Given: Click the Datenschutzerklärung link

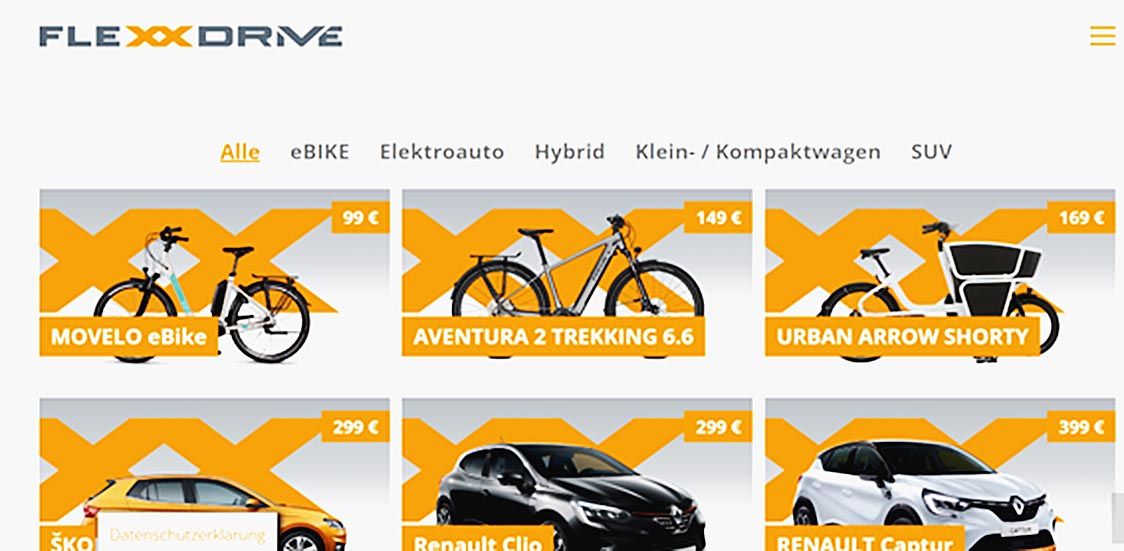Looking at the screenshot, I should pos(188,535).
